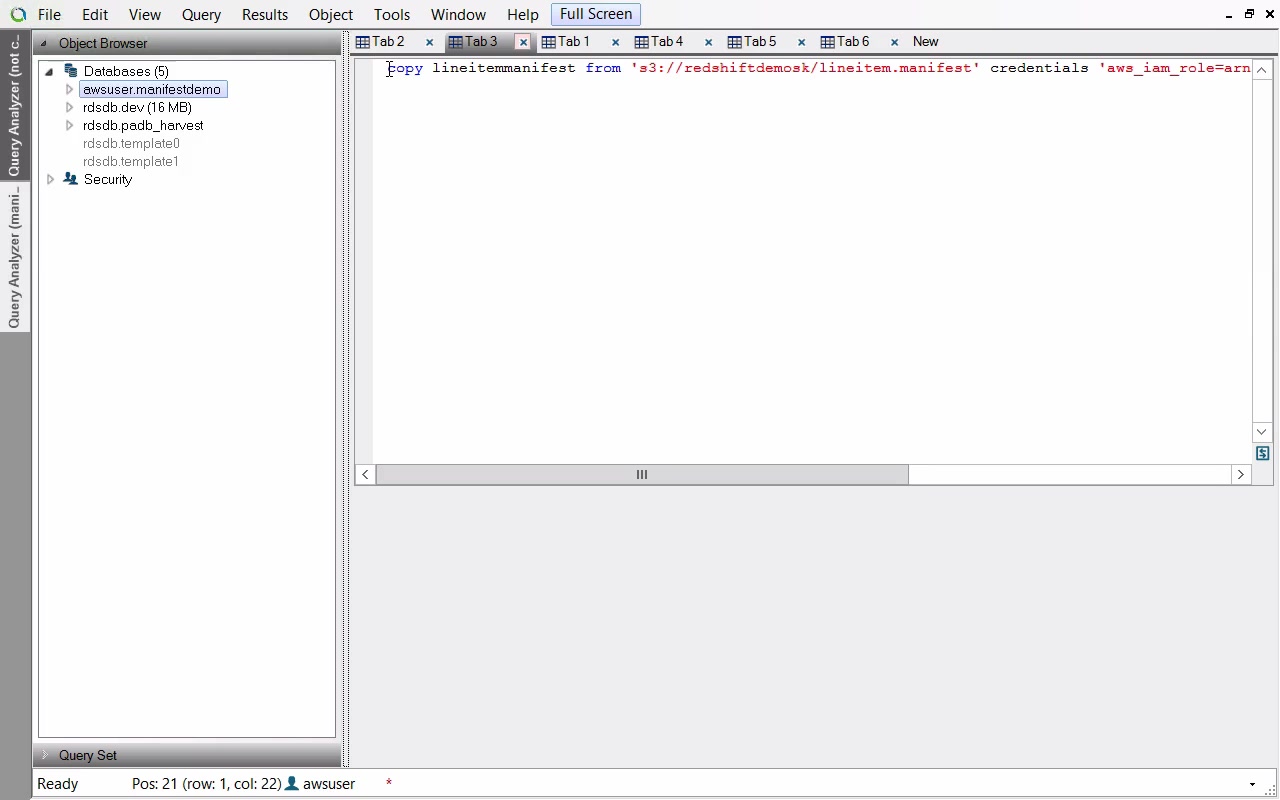Select the Security node label

[108, 179]
